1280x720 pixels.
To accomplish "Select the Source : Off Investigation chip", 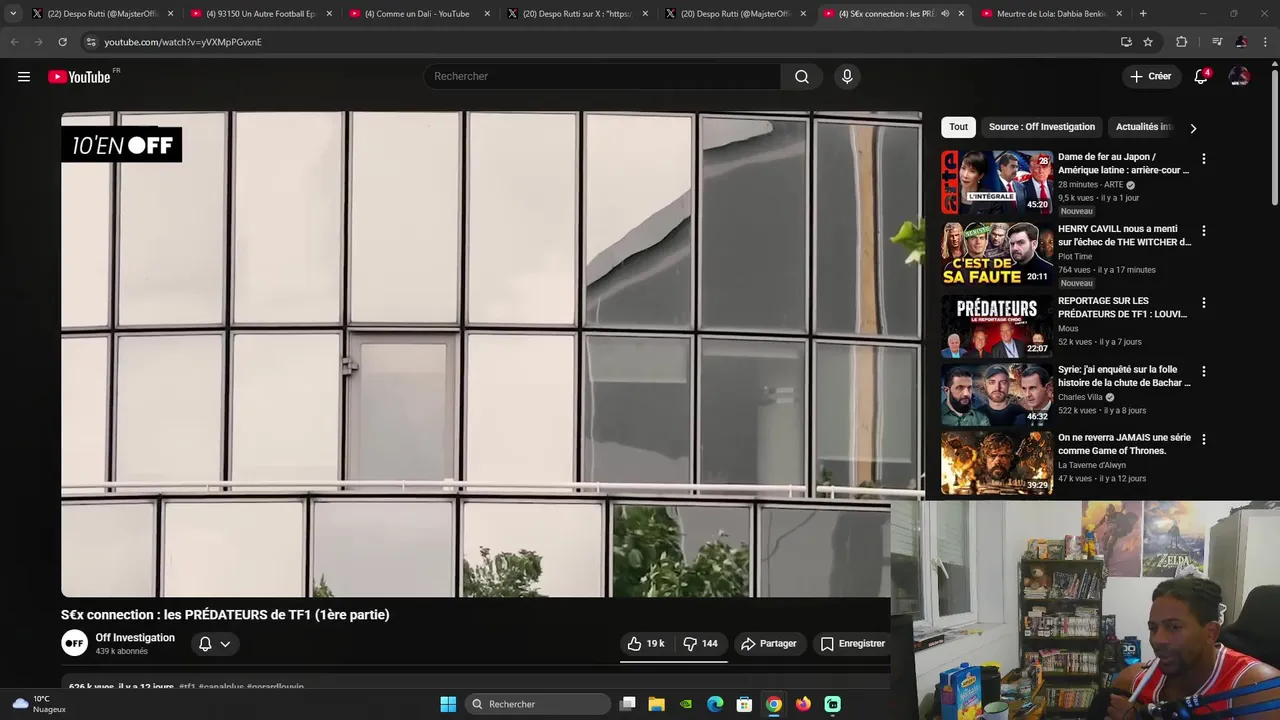I will point(1042,127).
